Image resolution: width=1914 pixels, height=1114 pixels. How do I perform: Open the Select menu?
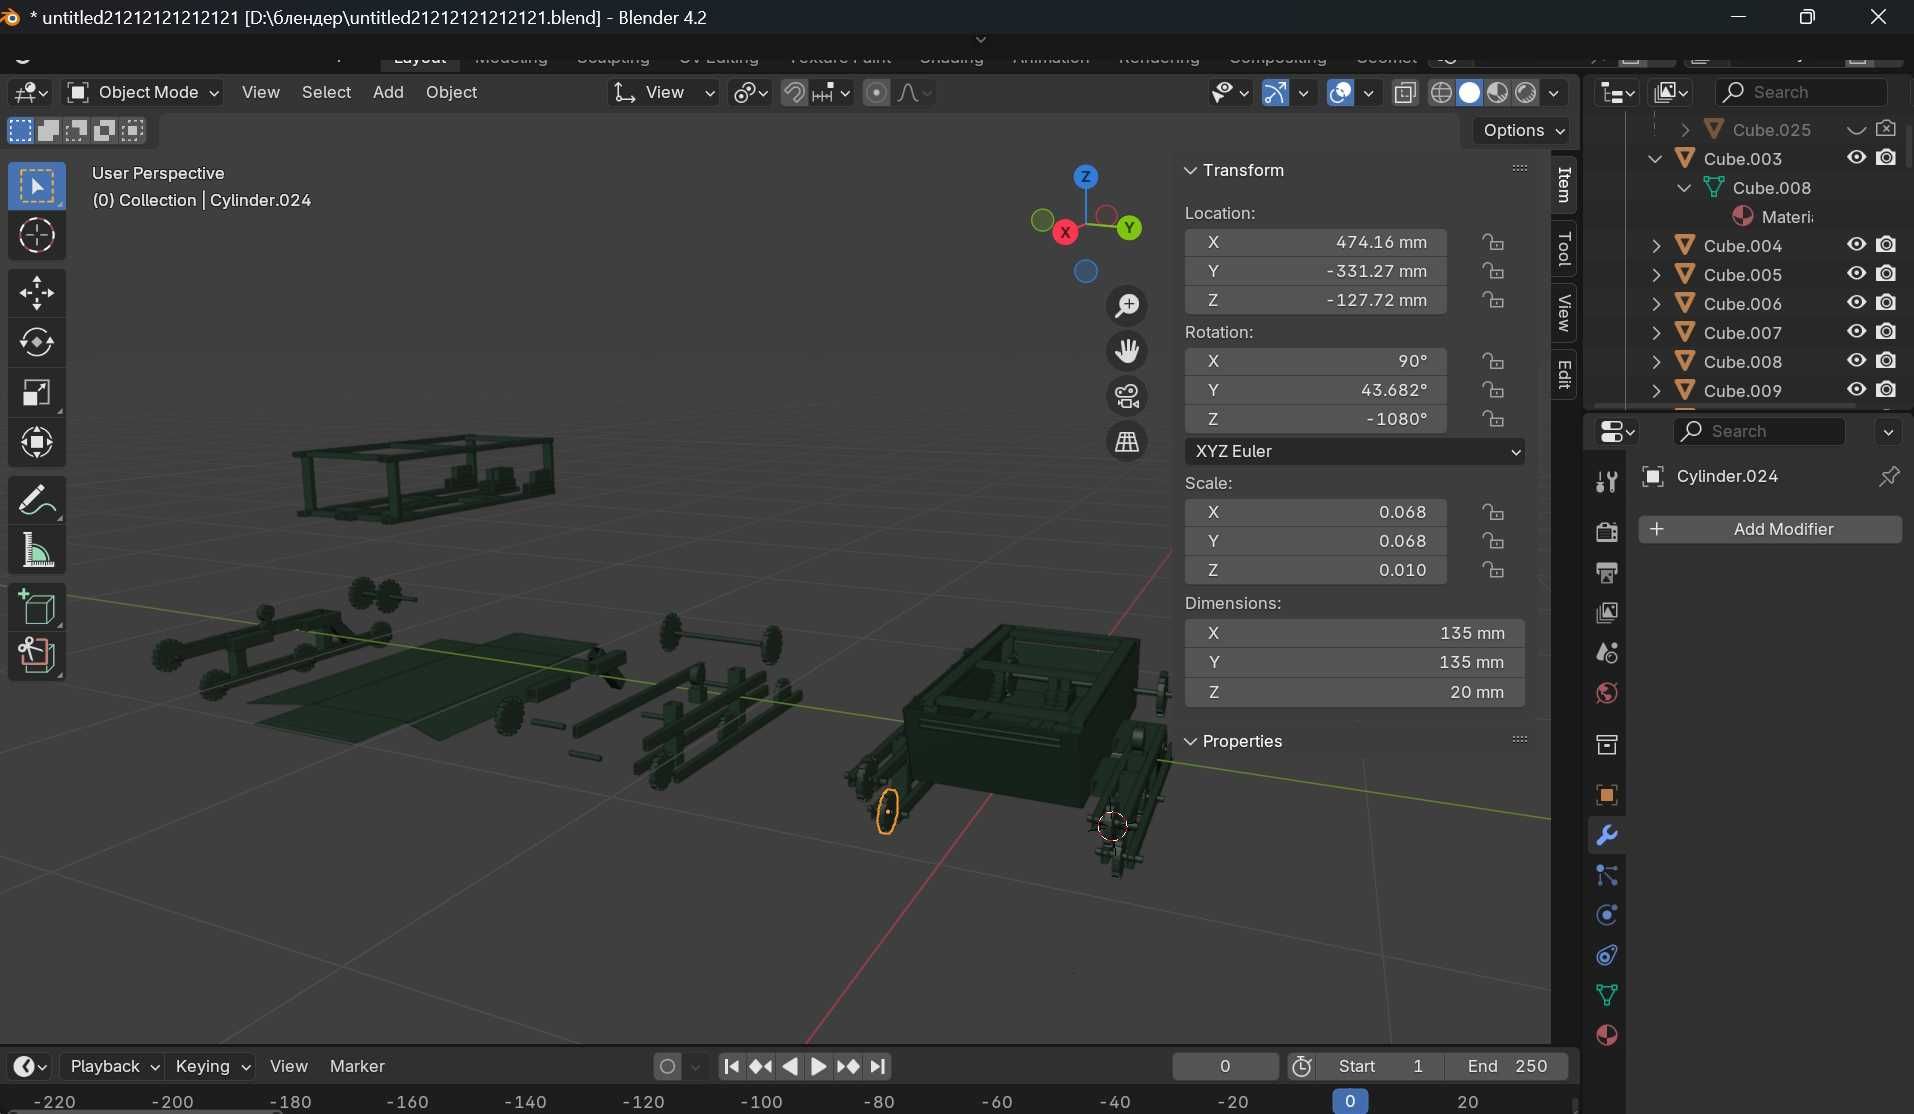(x=326, y=92)
